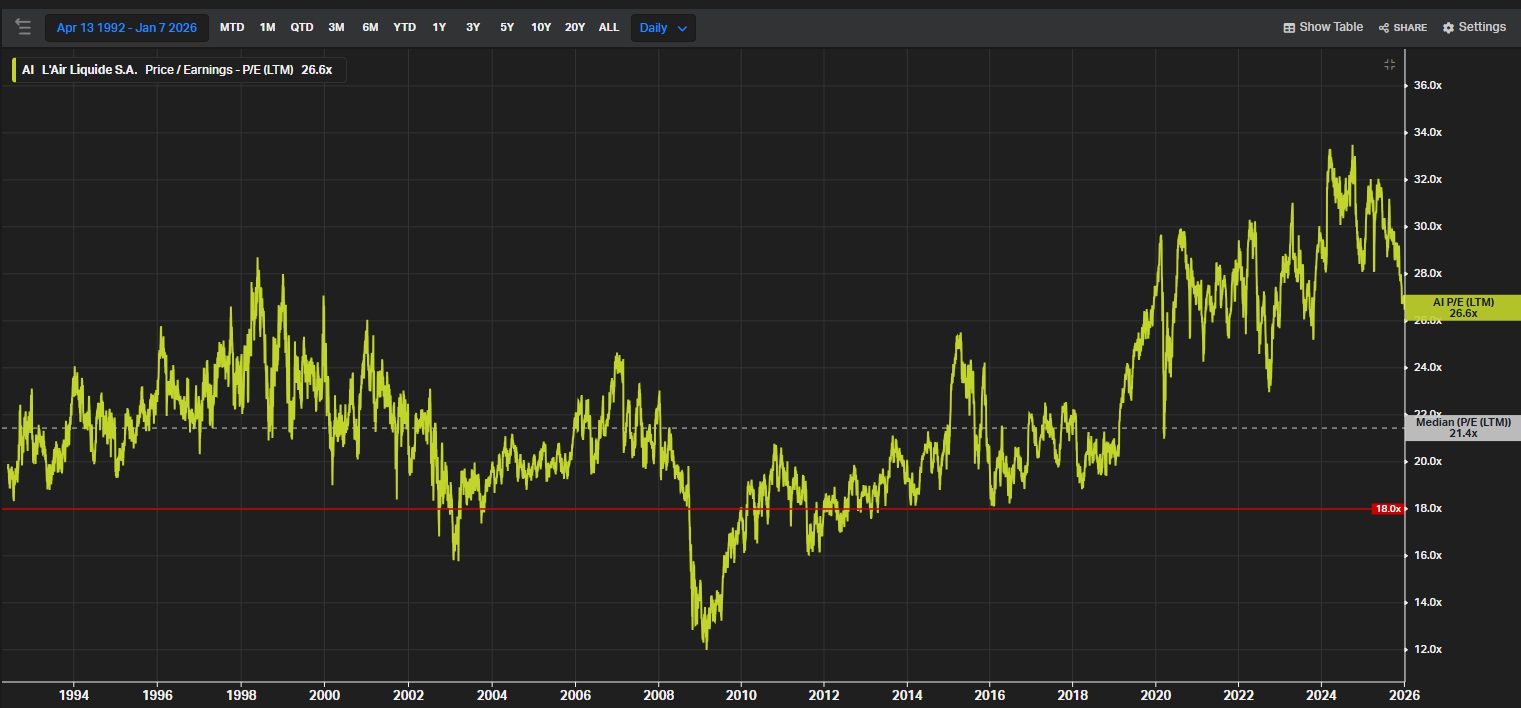Select the 1M time range
This screenshot has width=1521, height=708.
[267, 28]
